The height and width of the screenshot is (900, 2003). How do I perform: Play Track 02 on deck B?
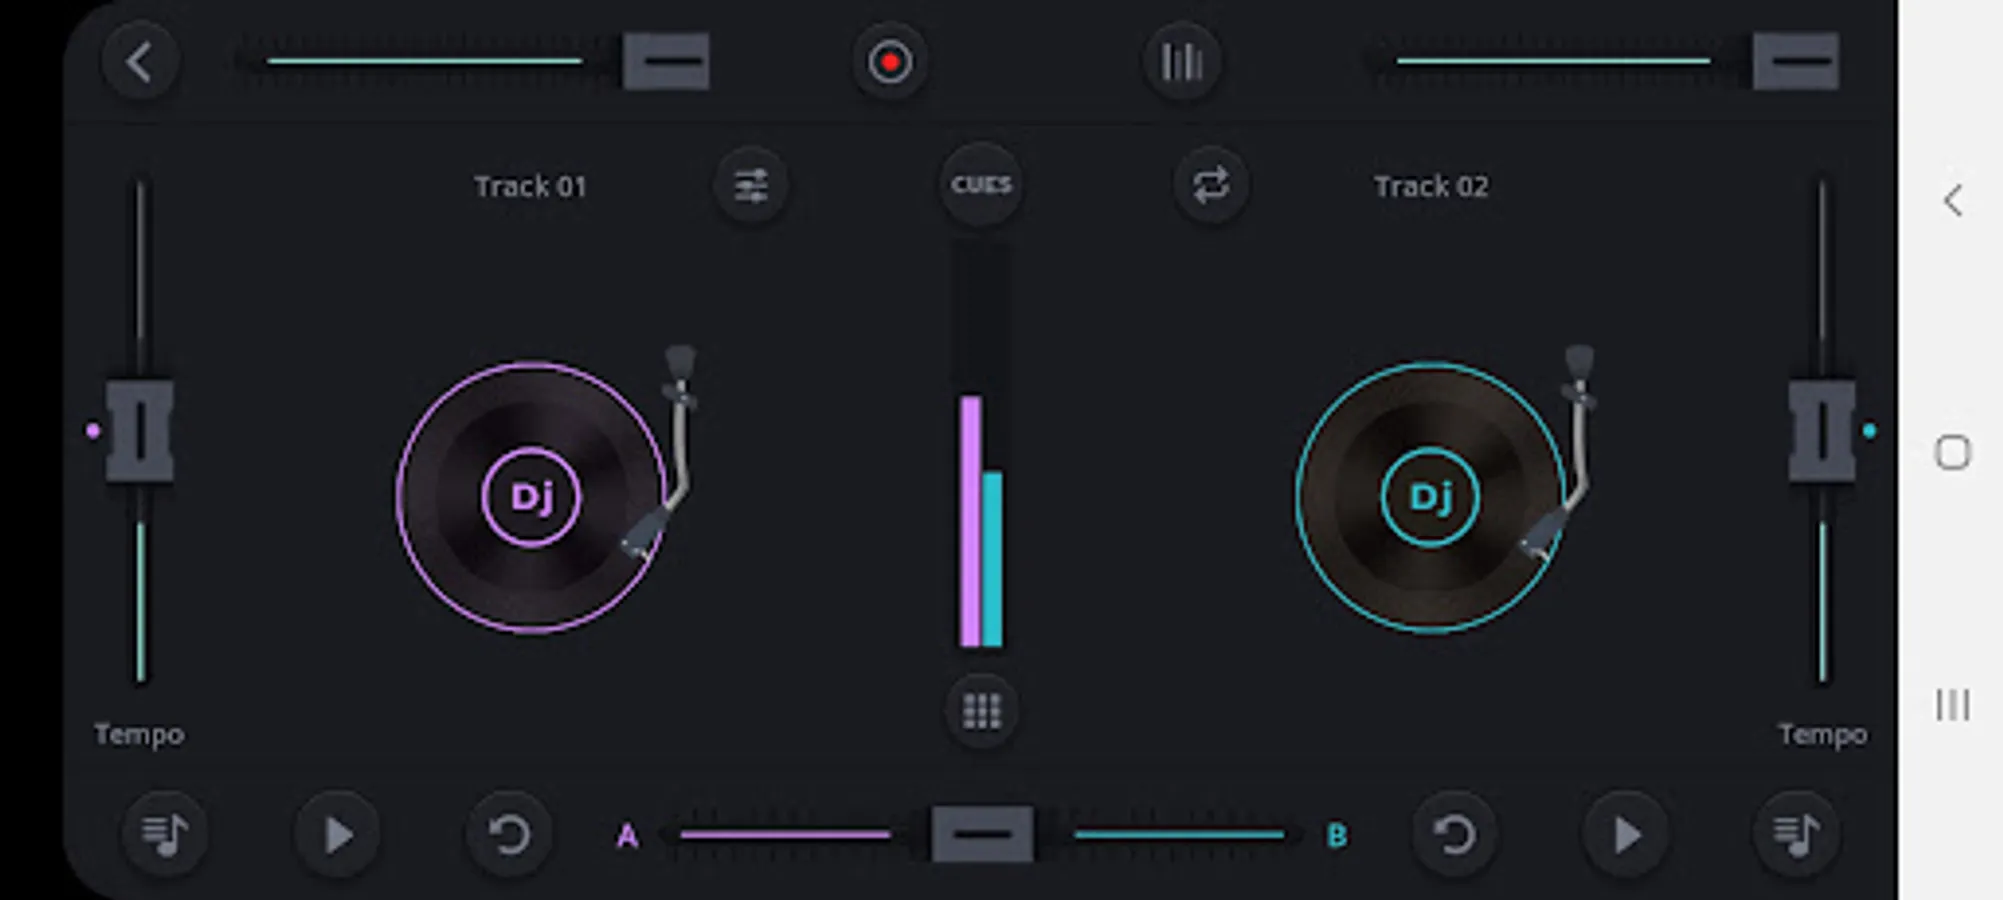click(x=1626, y=834)
